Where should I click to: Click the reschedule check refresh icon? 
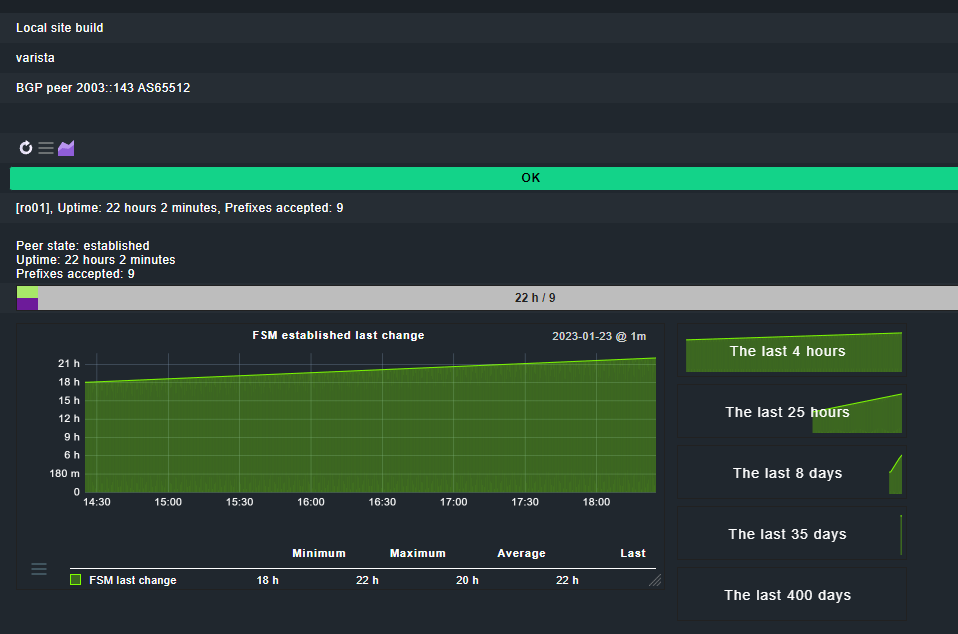pyautogui.click(x=26, y=148)
